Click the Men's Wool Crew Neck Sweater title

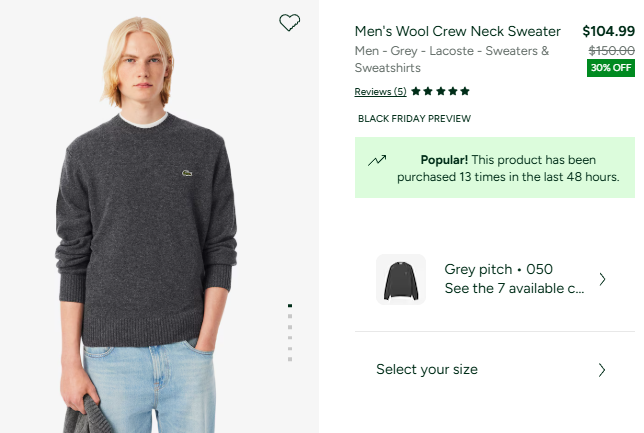pyautogui.click(x=458, y=31)
